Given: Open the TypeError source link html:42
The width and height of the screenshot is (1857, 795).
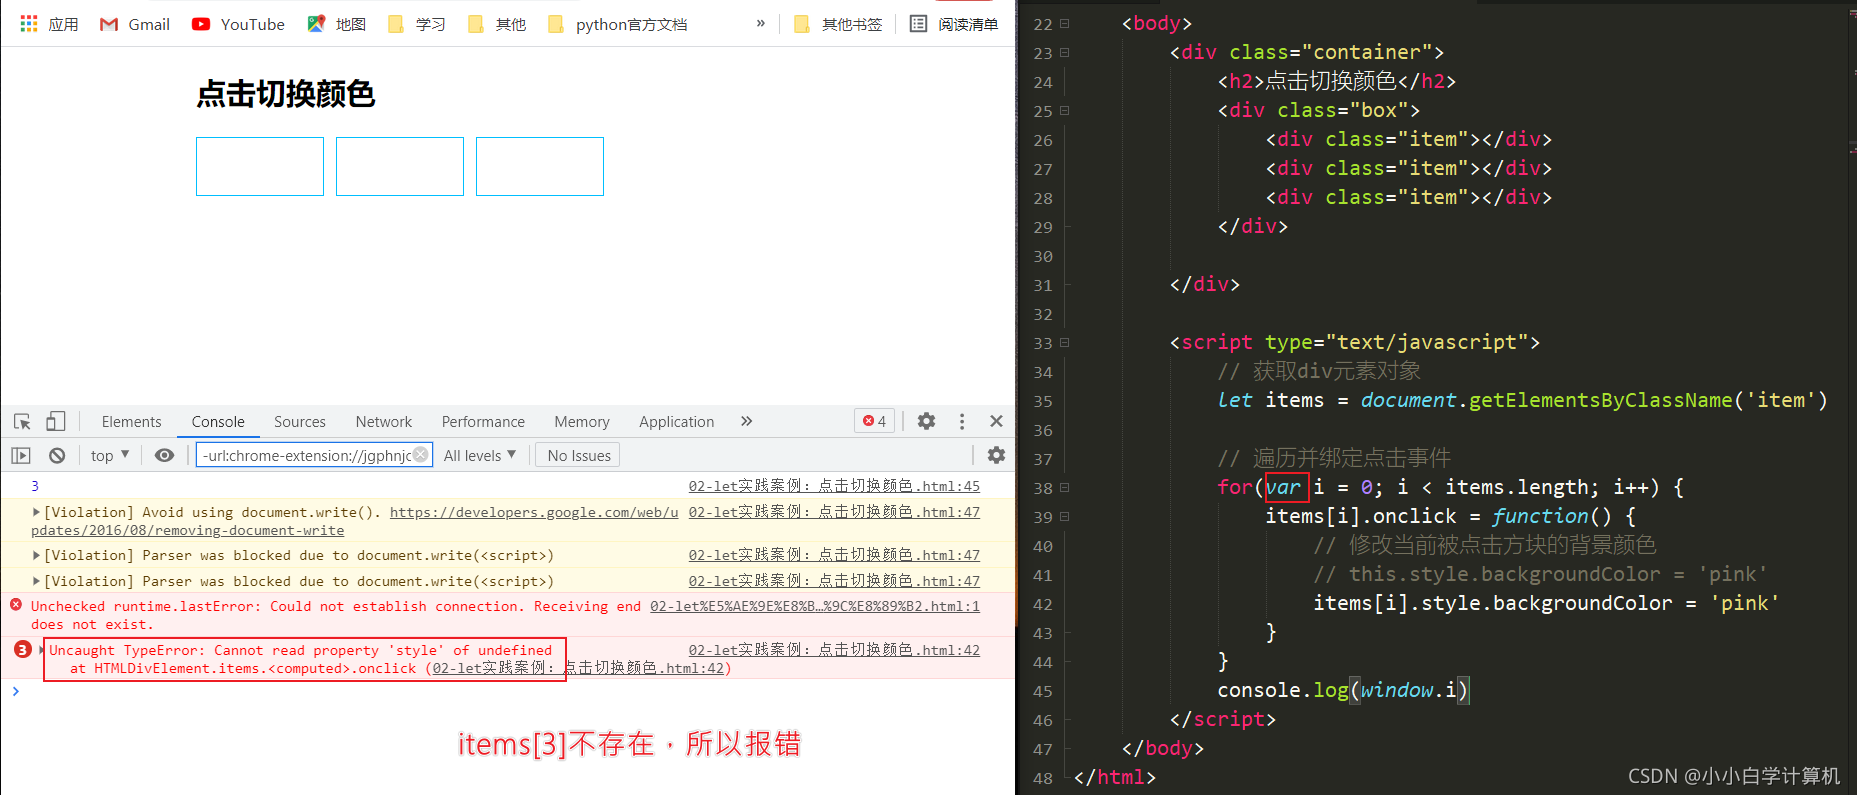Looking at the screenshot, I should pos(834,650).
